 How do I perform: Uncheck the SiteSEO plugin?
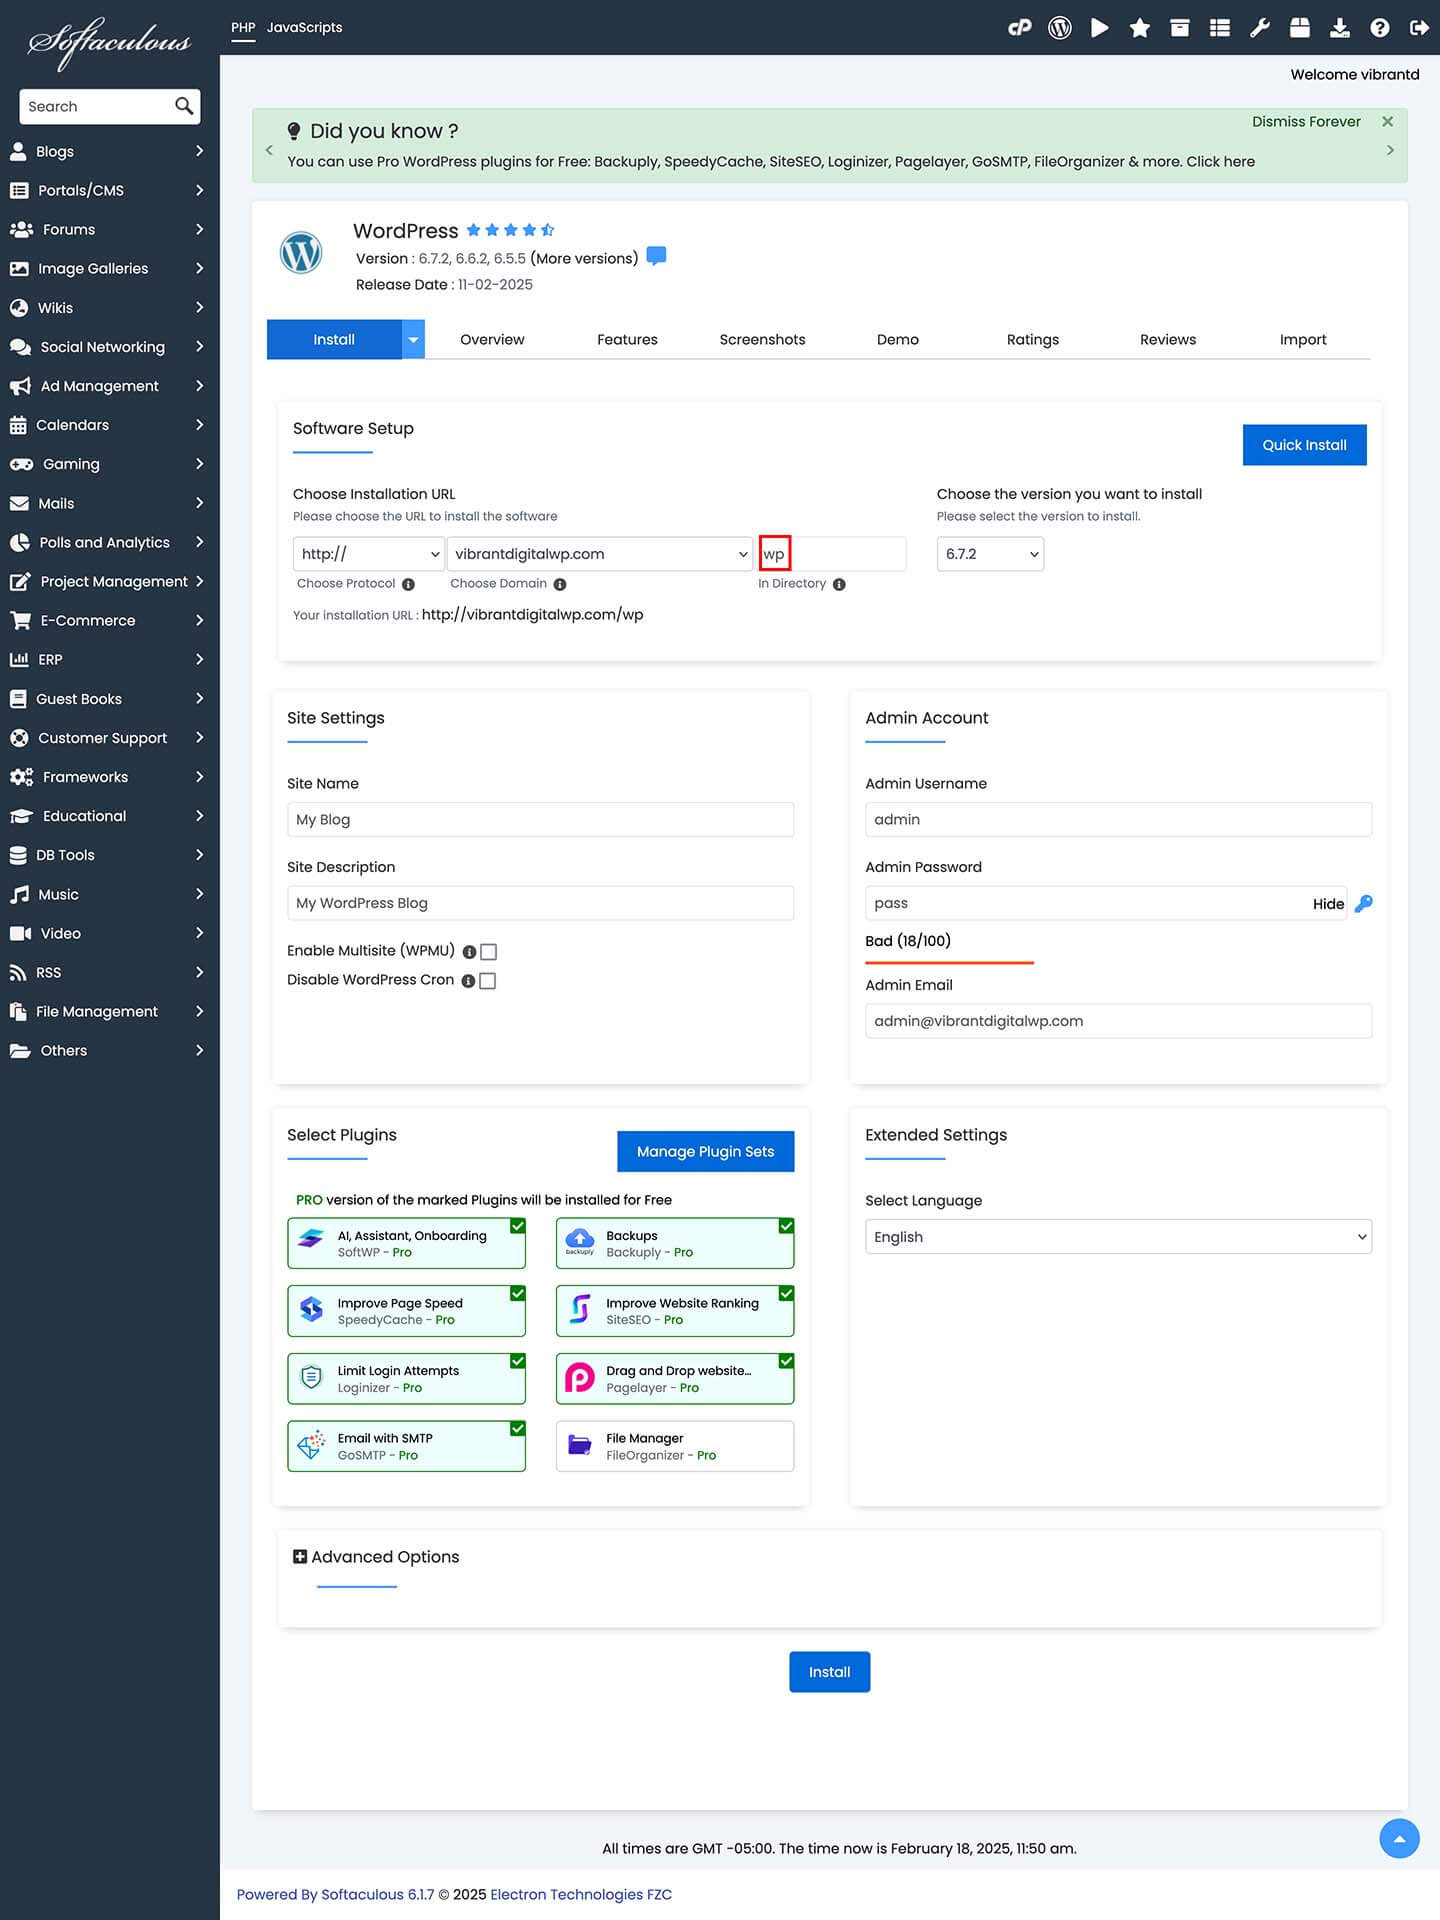[x=787, y=1294]
